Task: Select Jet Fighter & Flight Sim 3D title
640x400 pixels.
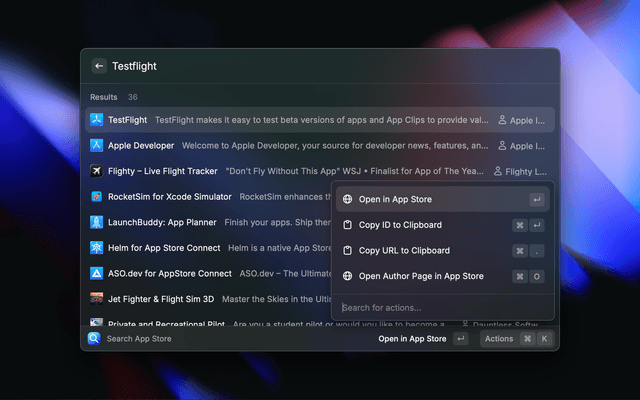Action: click(161, 299)
